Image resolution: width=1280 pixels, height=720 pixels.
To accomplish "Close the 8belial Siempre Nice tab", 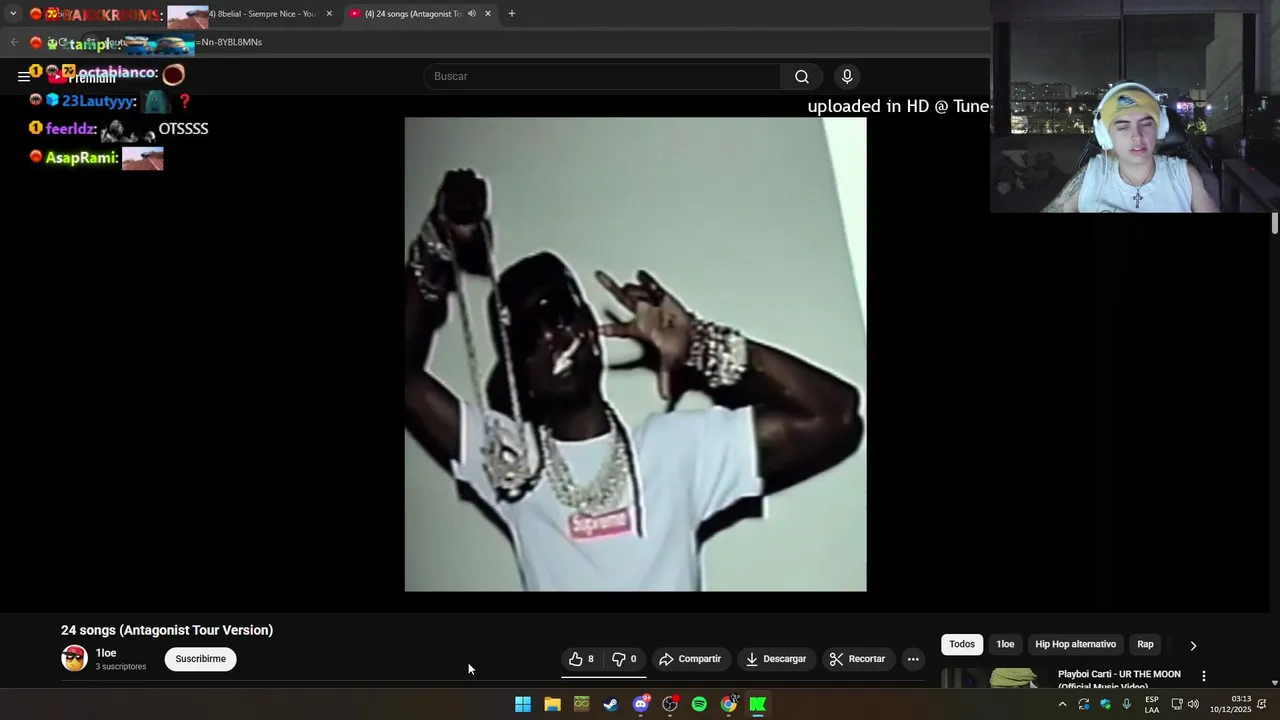I will (x=329, y=14).
